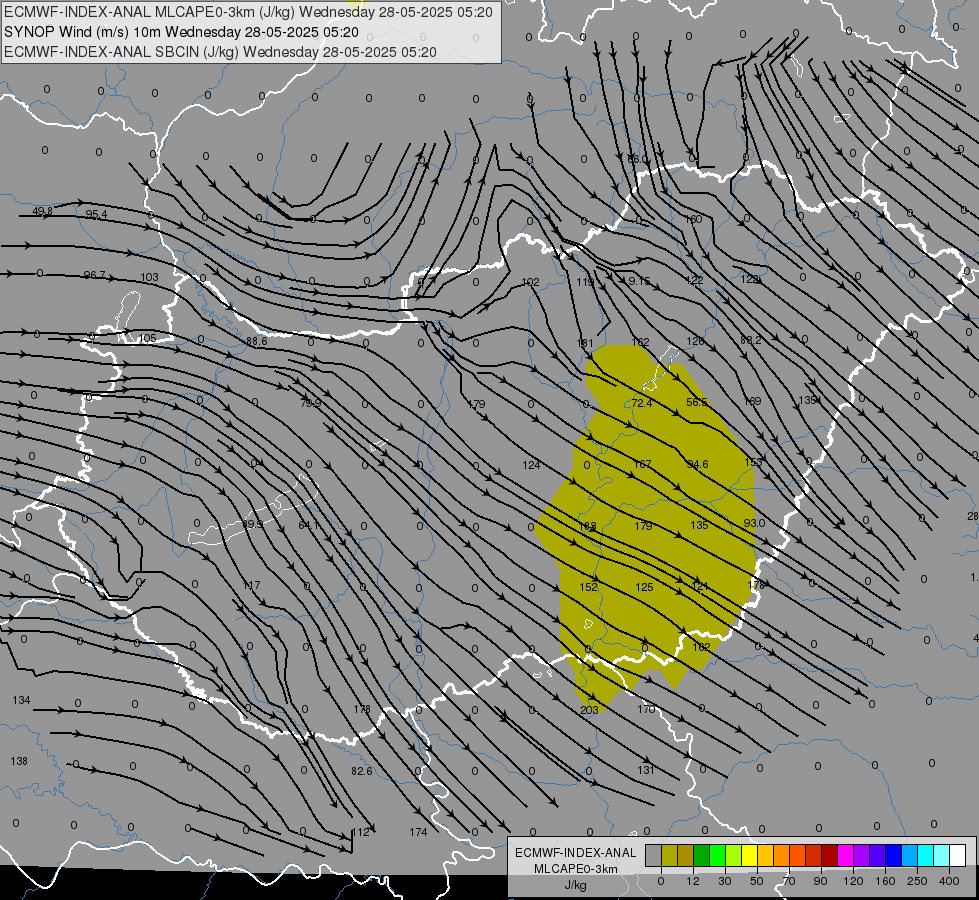Select the bright green legend swatch
Image resolution: width=979 pixels, height=900 pixels.
(x=718, y=856)
